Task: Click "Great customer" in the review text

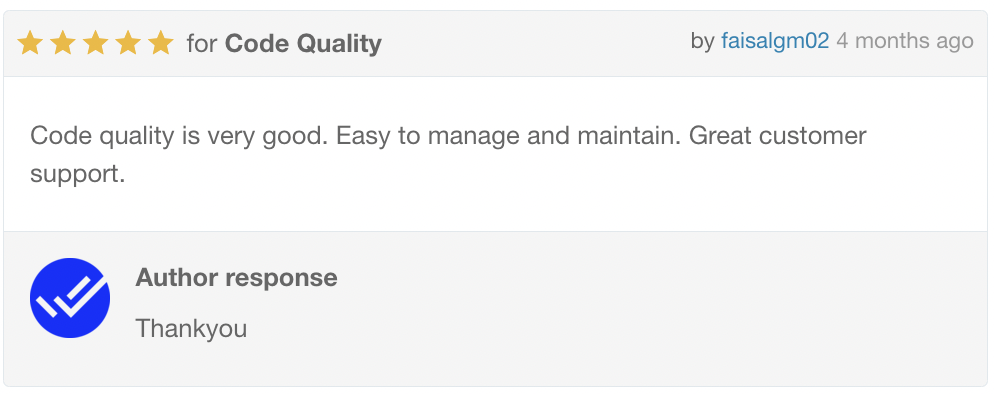Action: point(777,136)
